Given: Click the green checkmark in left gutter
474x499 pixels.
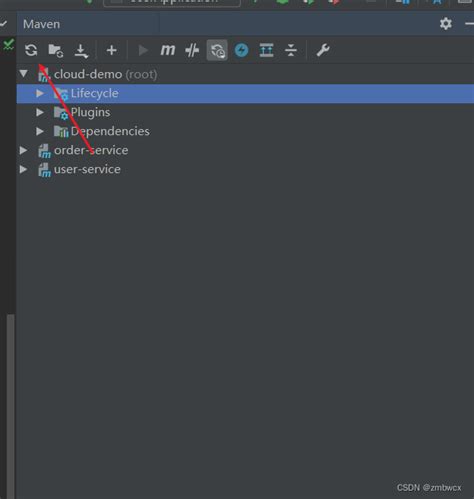Looking at the screenshot, I should 9,44.
